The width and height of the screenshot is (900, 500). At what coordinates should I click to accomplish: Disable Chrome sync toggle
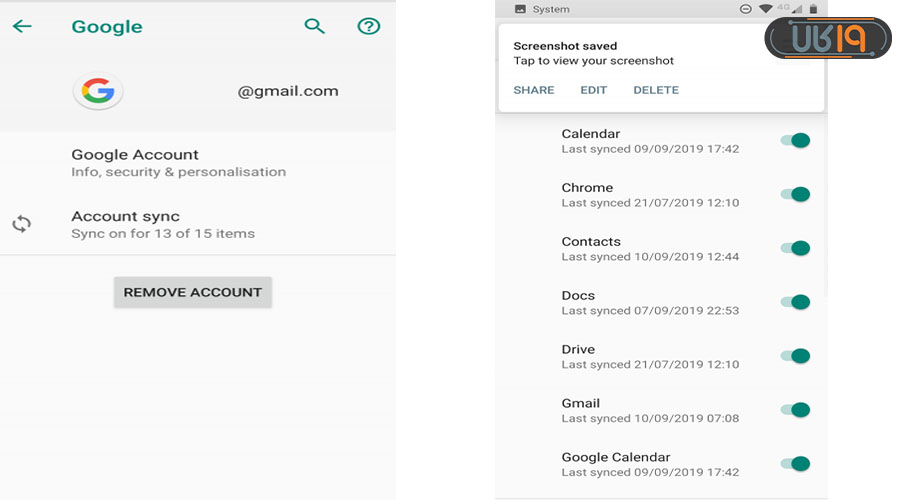pyautogui.click(x=795, y=195)
